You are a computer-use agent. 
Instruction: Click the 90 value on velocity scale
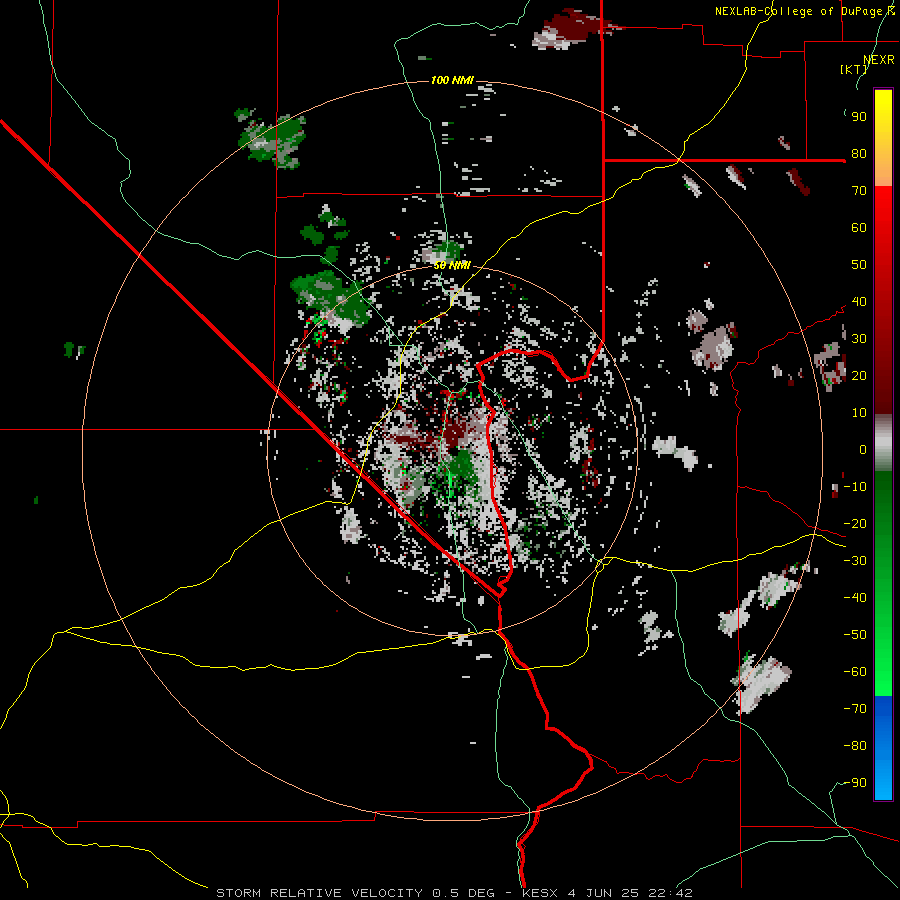tap(859, 117)
